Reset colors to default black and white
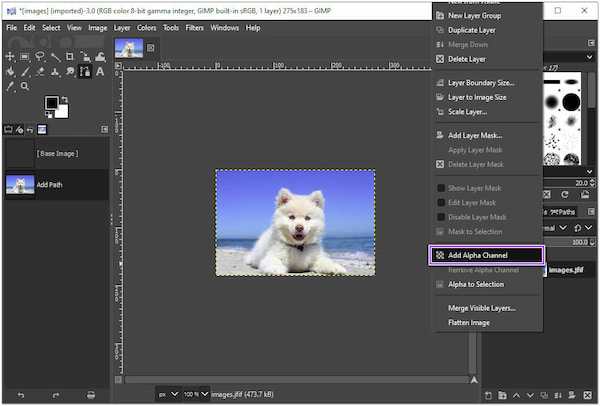The height and width of the screenshot is (406, 600). pyautogui.click(x=48, y=114)
